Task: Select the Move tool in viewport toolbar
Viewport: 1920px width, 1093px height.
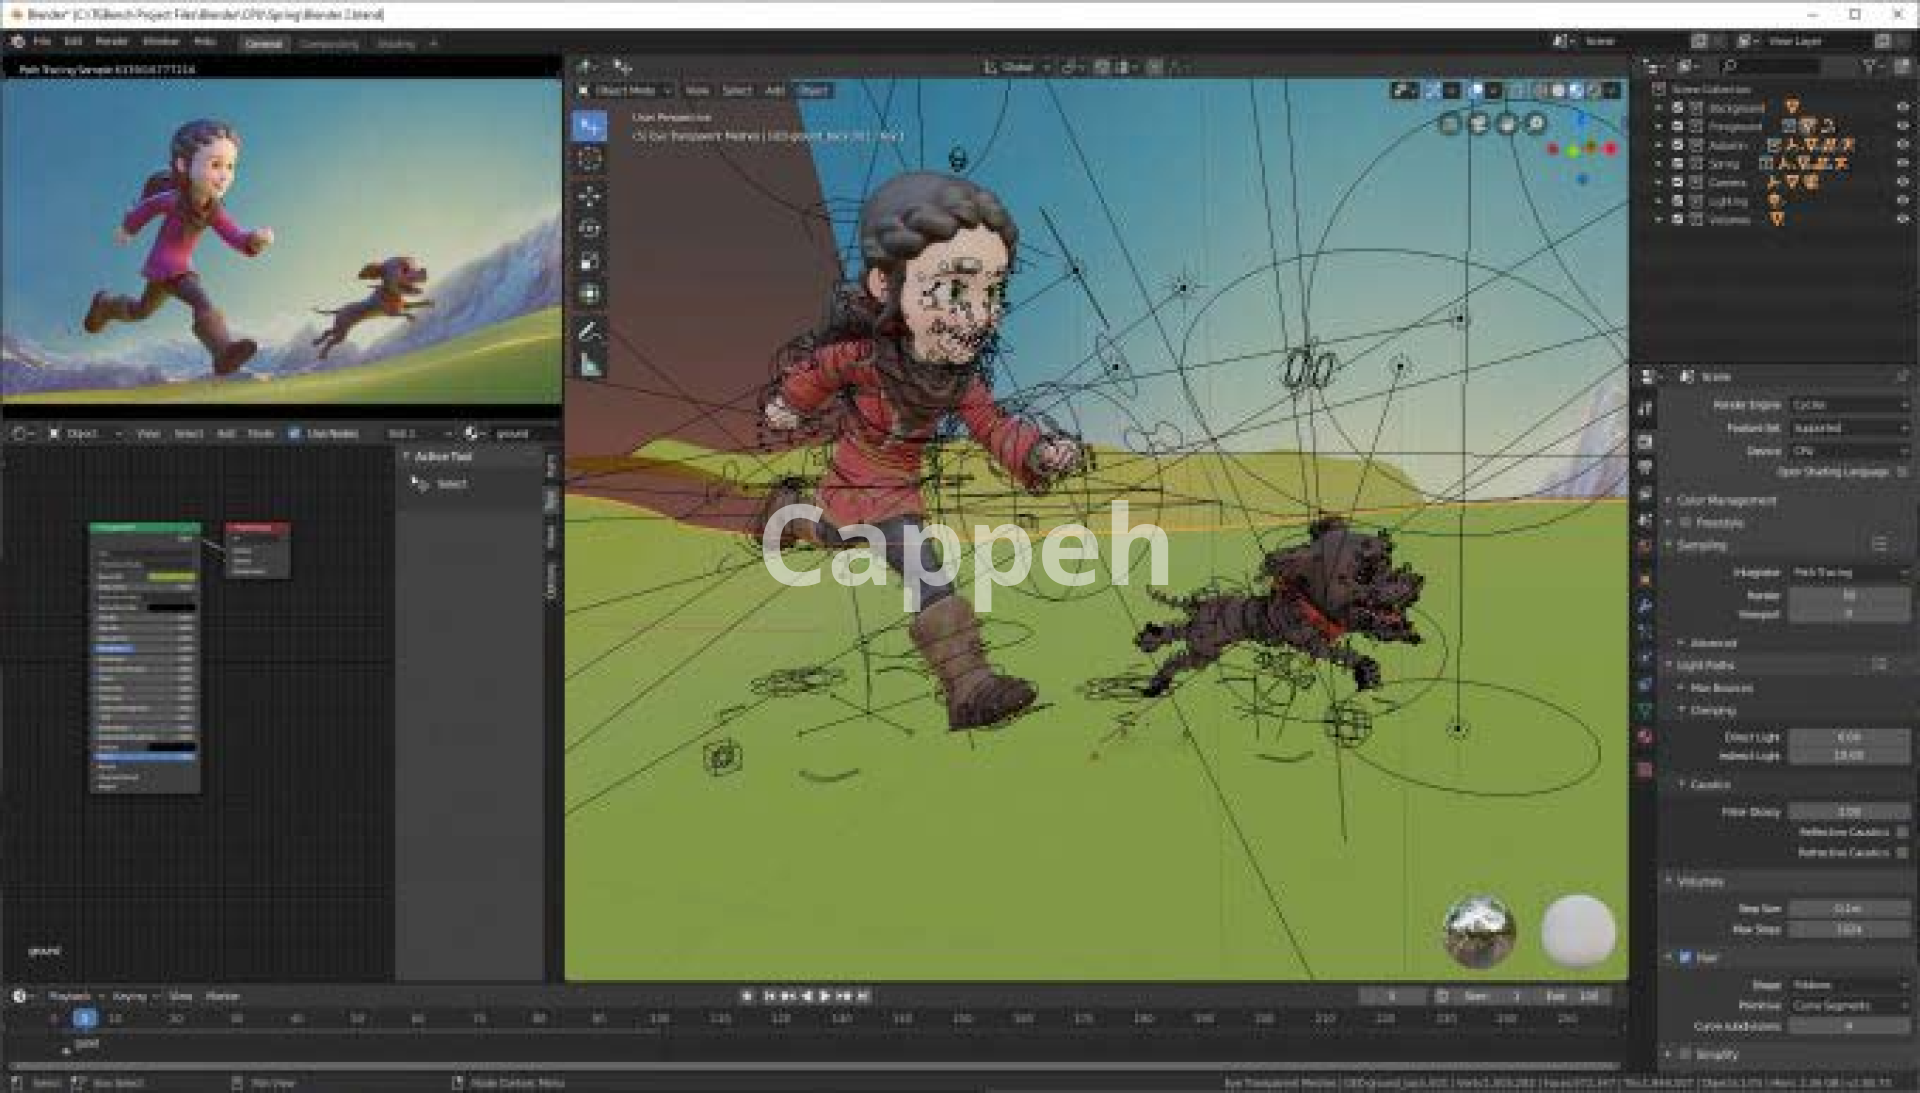Action: coord(590,194)
